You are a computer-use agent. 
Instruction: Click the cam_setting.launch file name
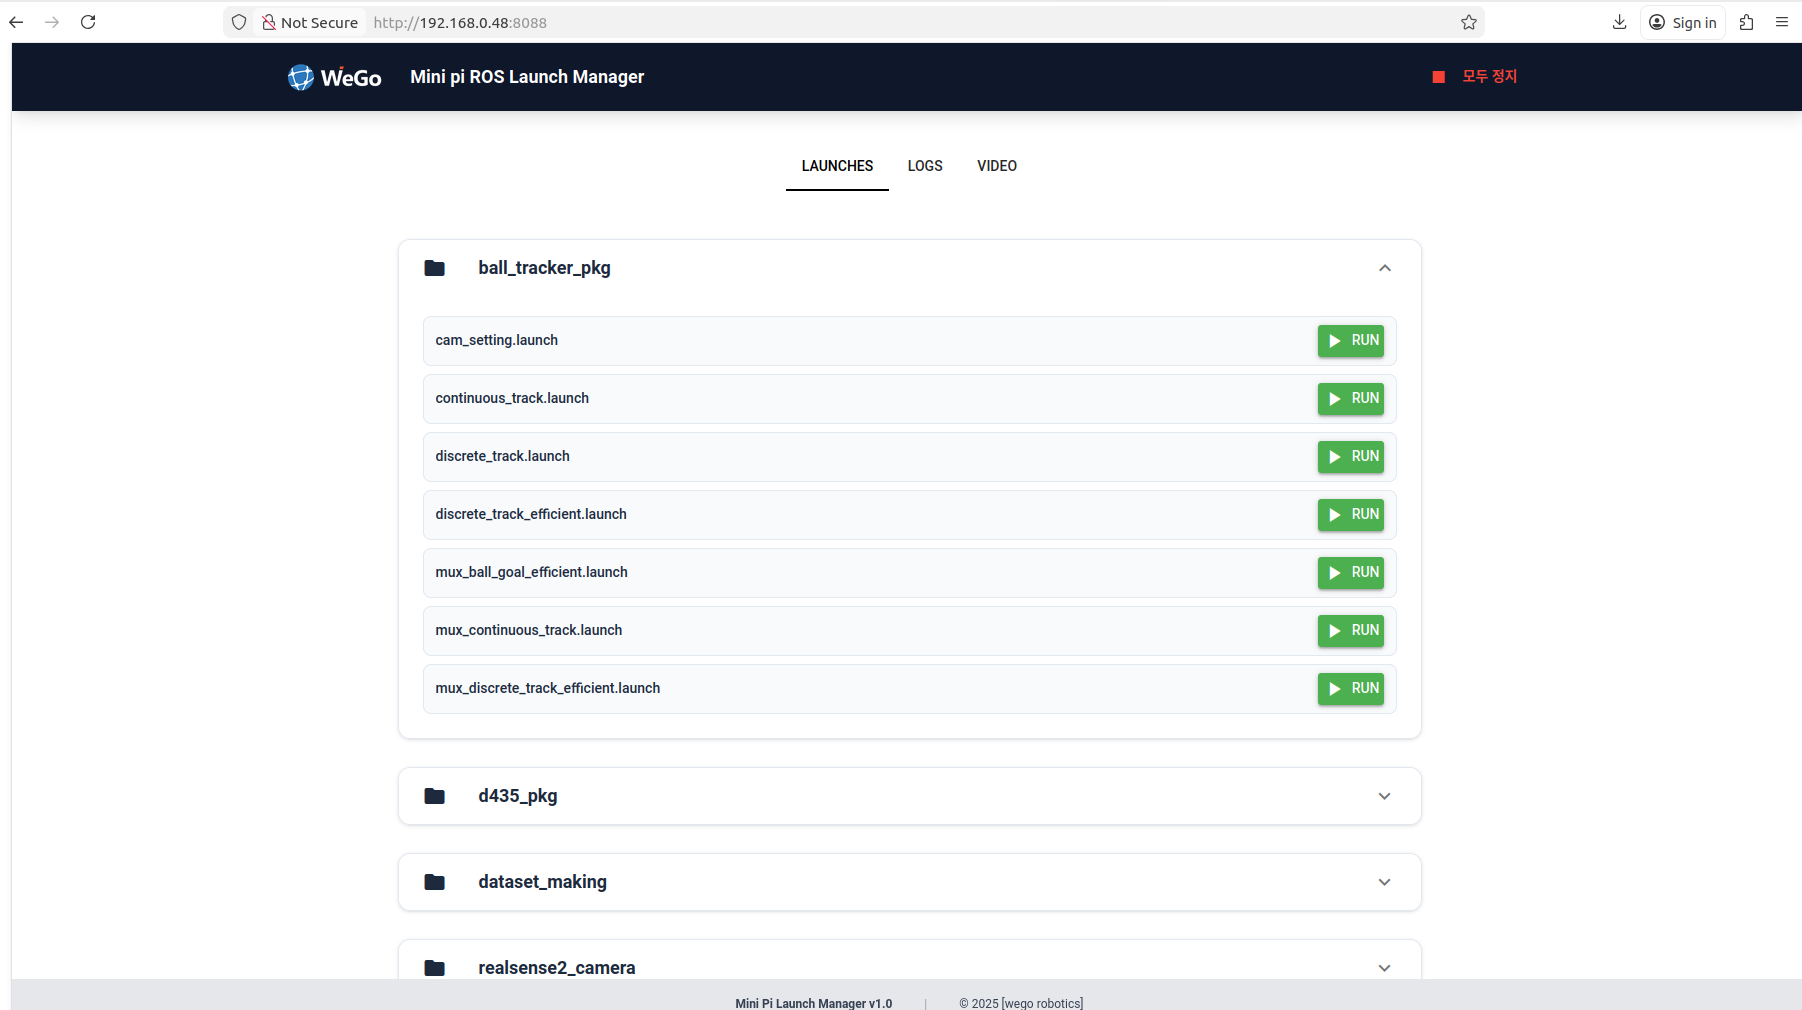[x=497, y=340]
